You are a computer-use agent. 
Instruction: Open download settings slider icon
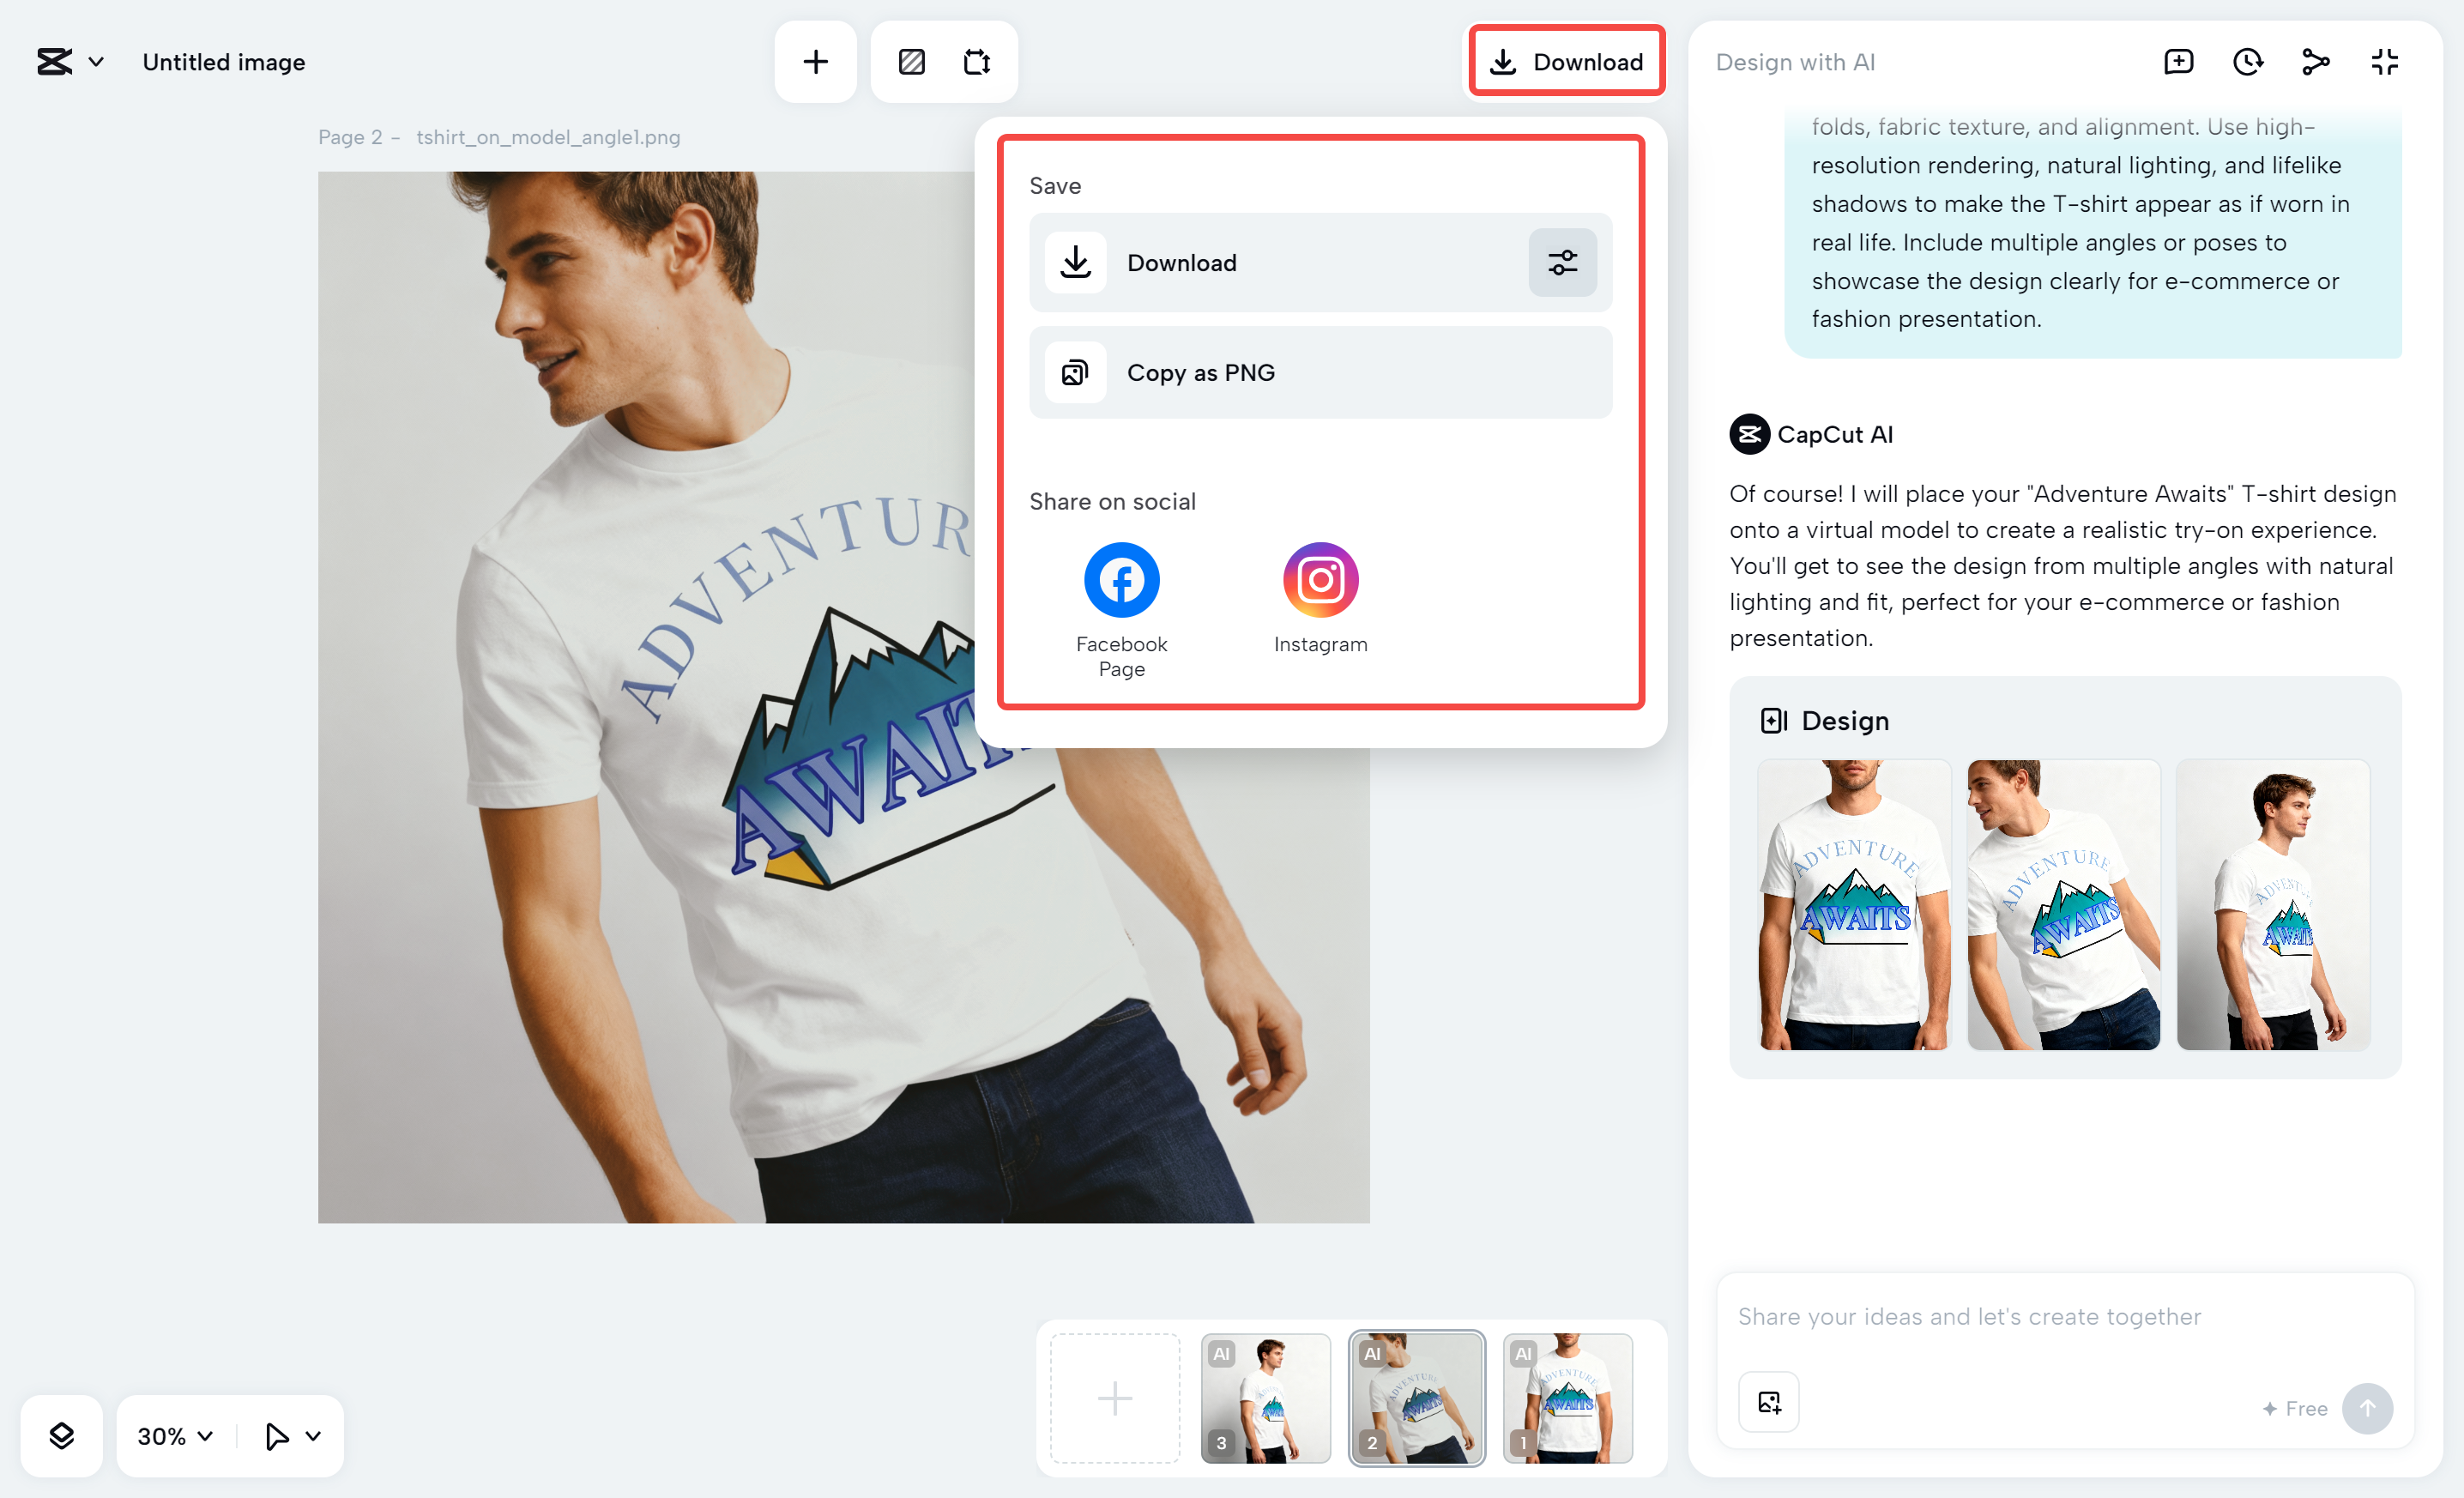(x=1562, y=263)
